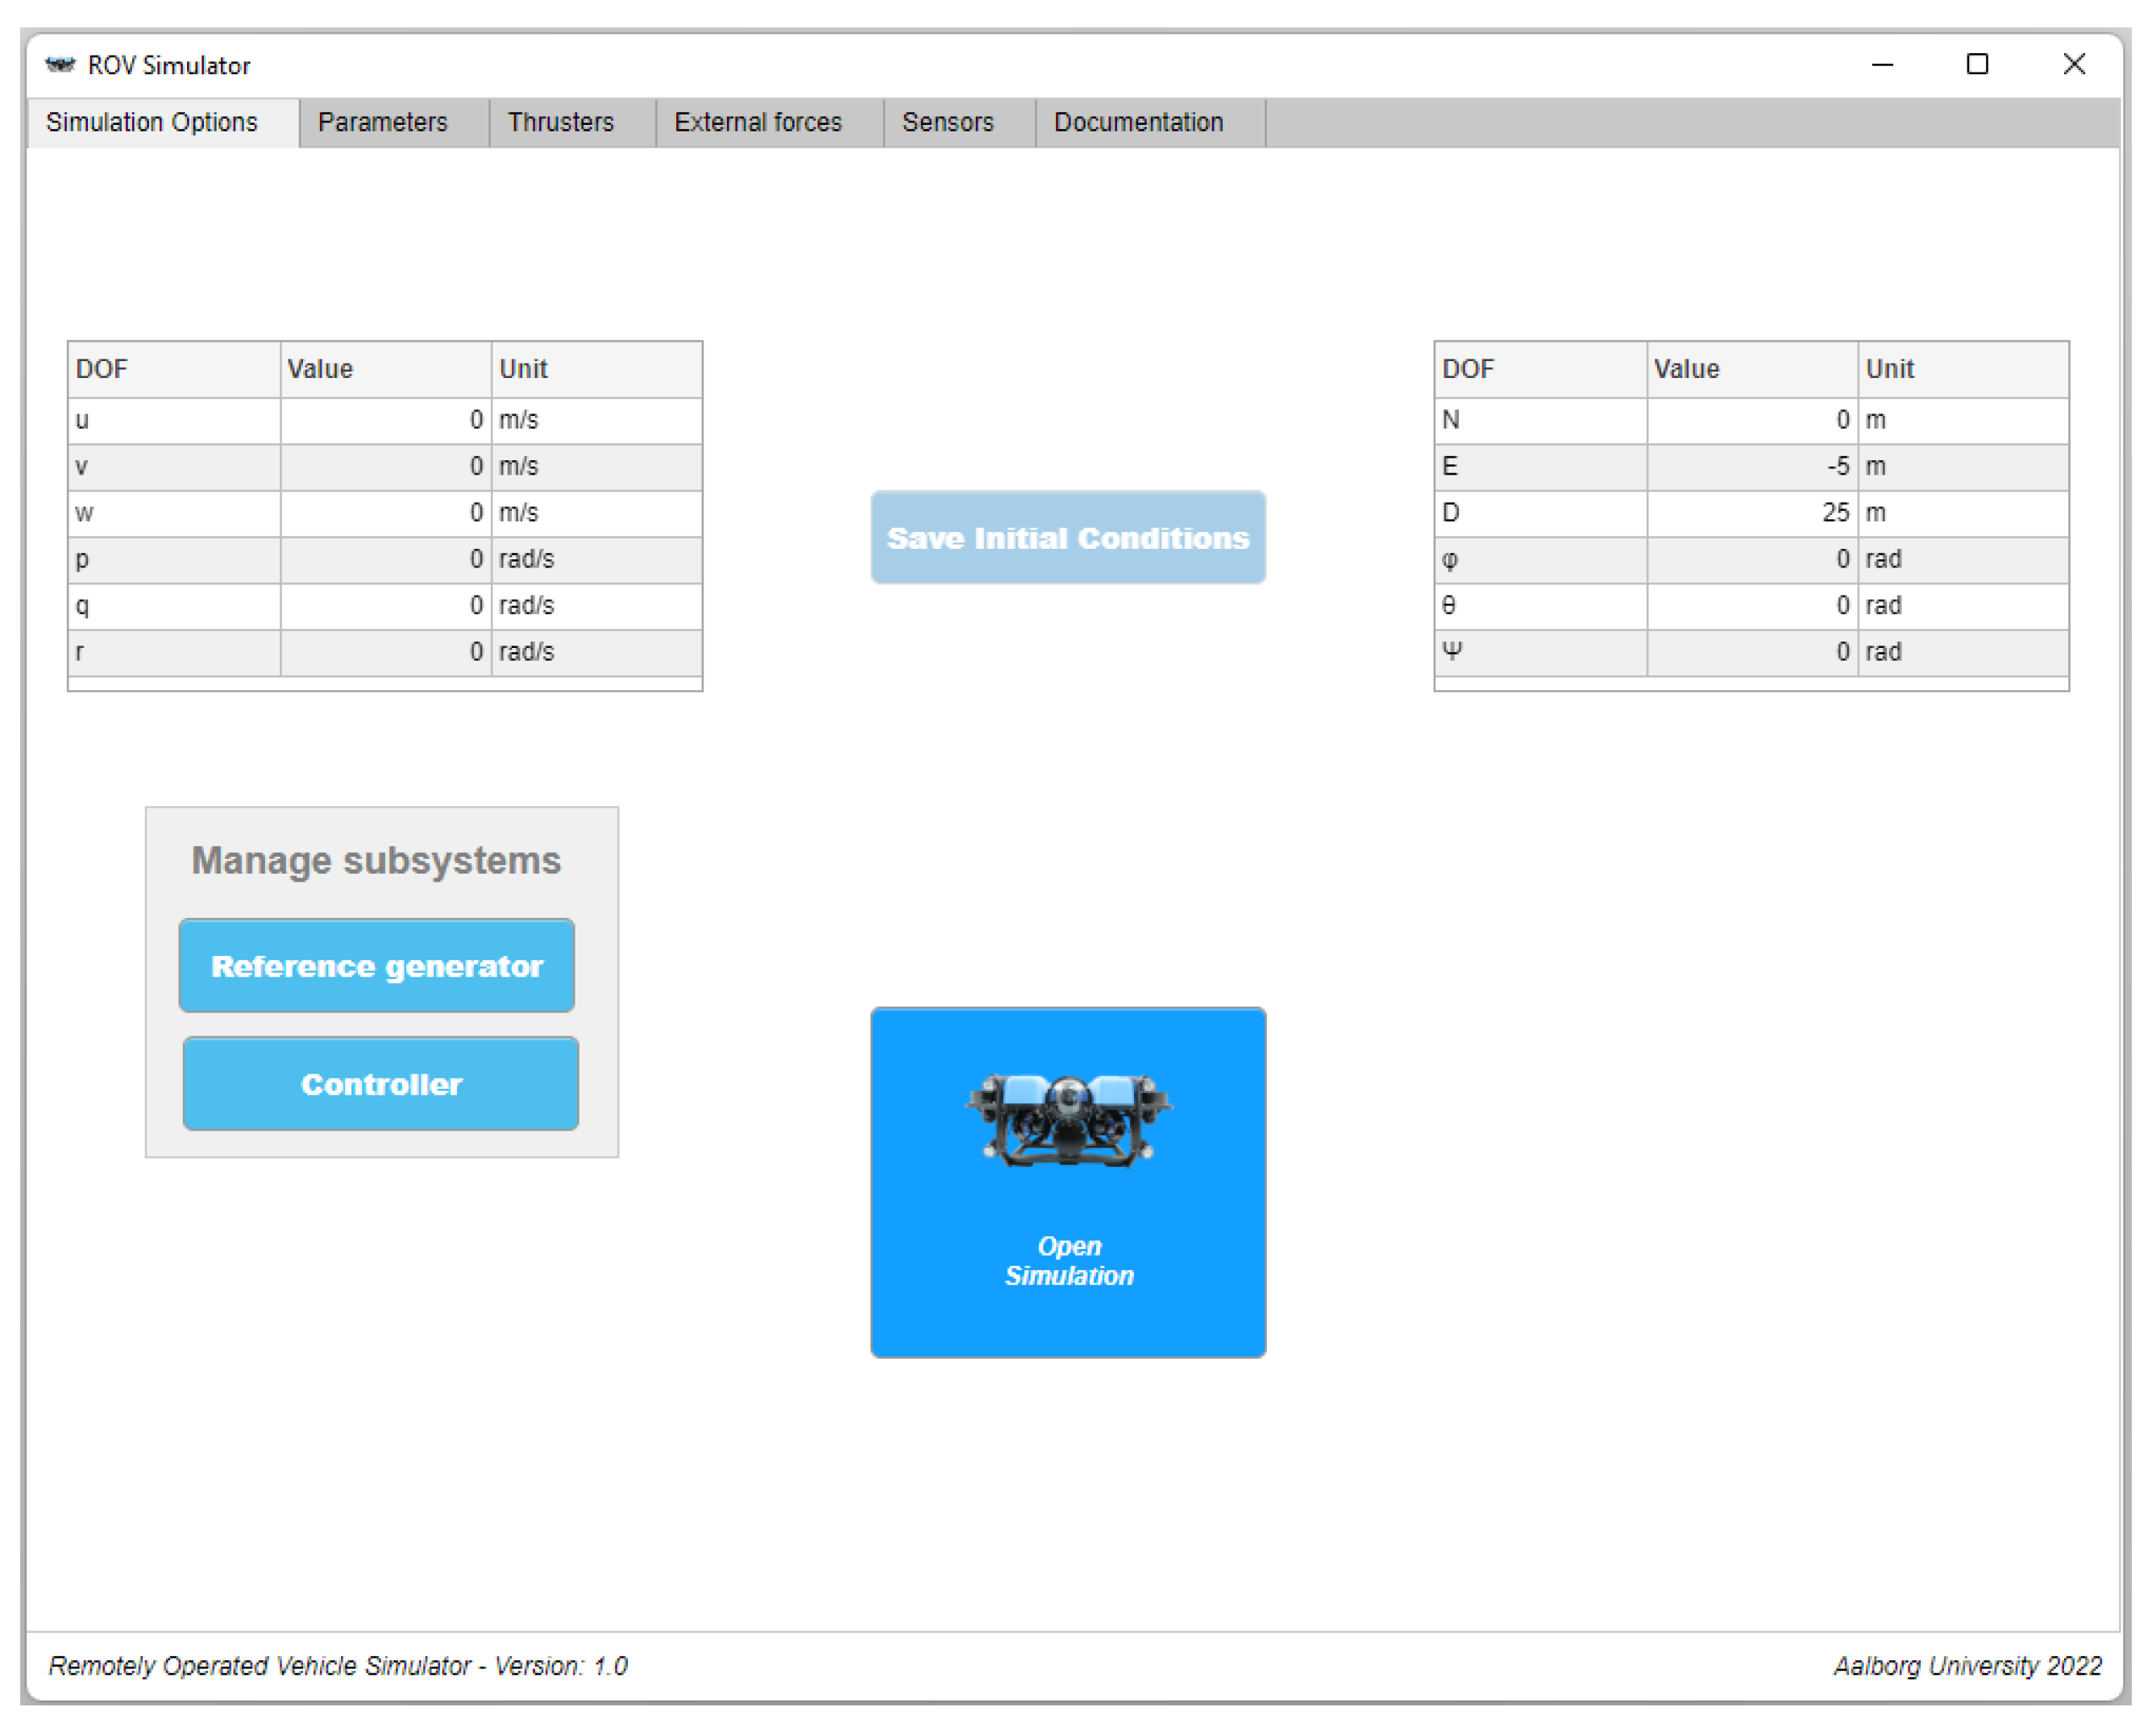Click the Controller button
Viewport: 2156px width, 1732px height.
[x=381, y=1084]
